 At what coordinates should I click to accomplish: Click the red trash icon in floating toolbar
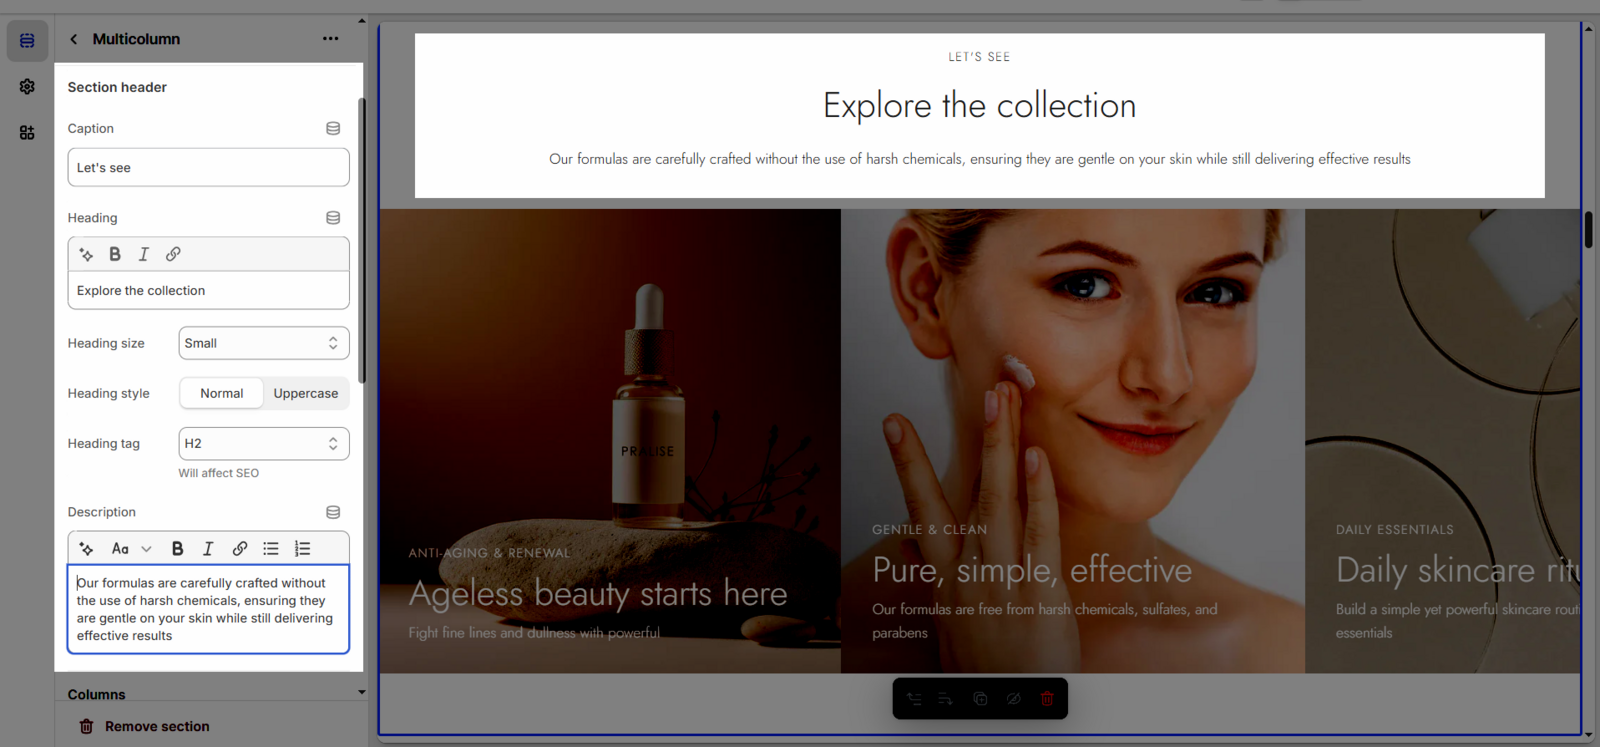click(x=1047, y=699)
